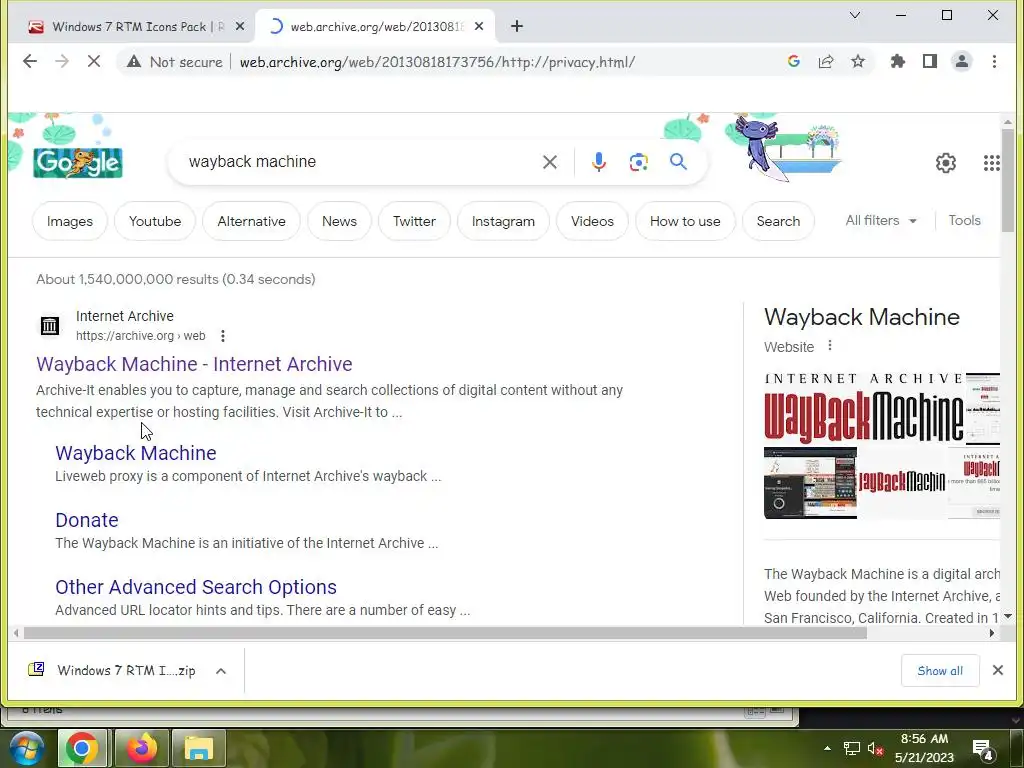Select the Twitter filter chip
The image size is (1024, 768).
[x=414, y=221]
